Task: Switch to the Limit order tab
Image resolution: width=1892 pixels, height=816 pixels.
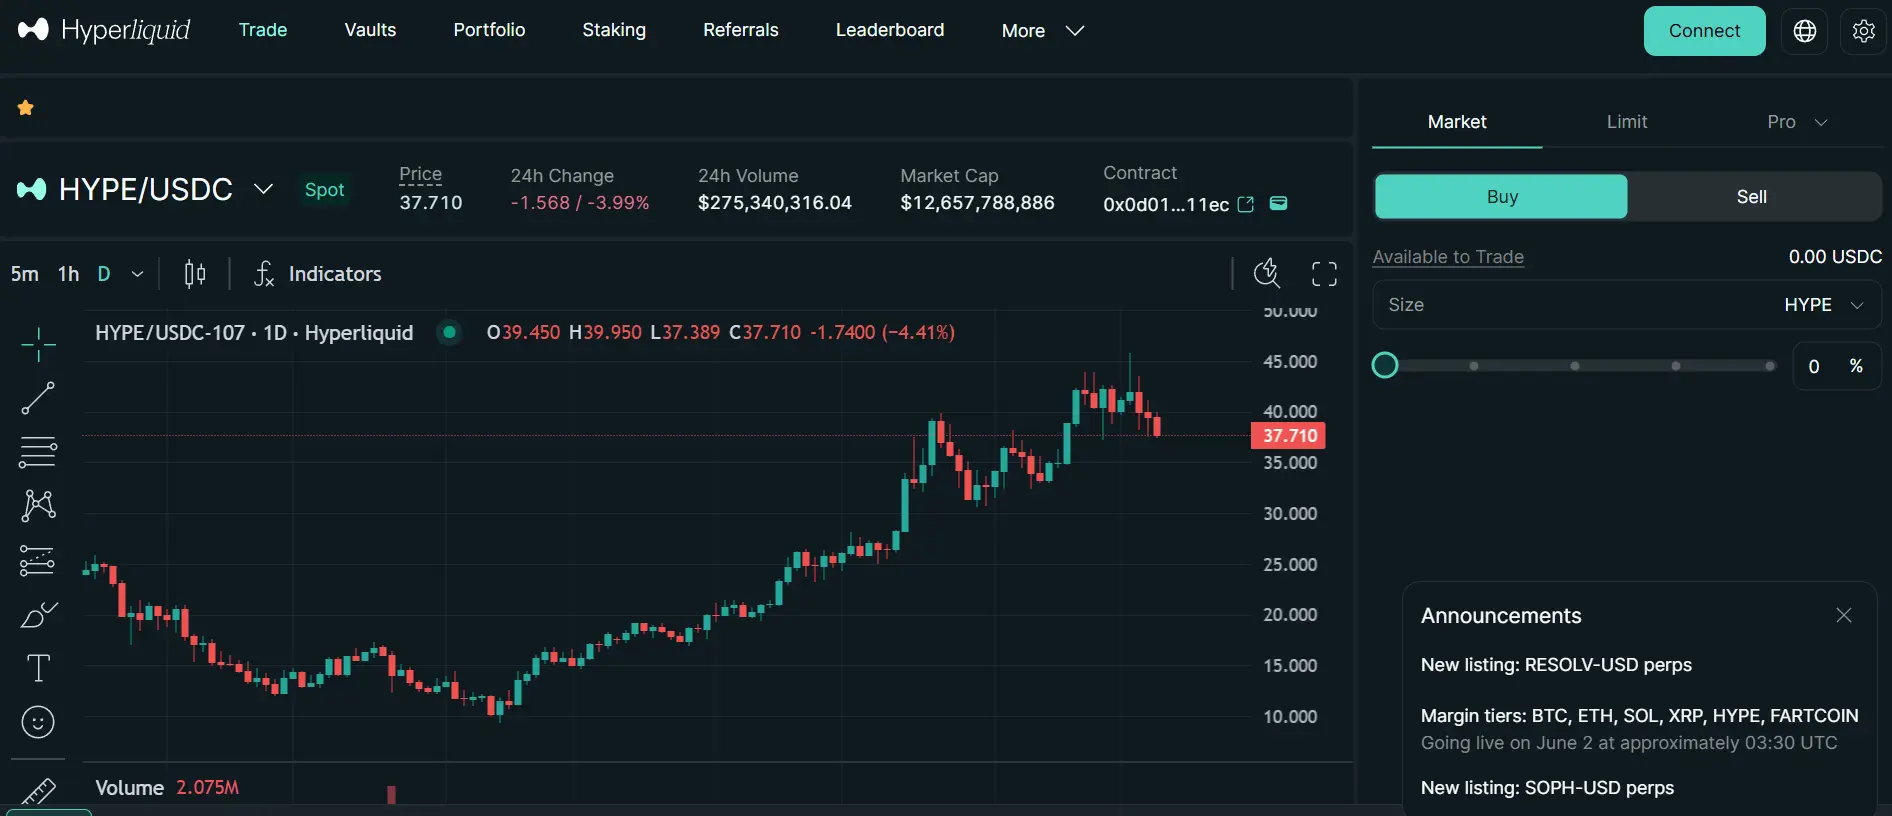Action: tap(1626, 122)
